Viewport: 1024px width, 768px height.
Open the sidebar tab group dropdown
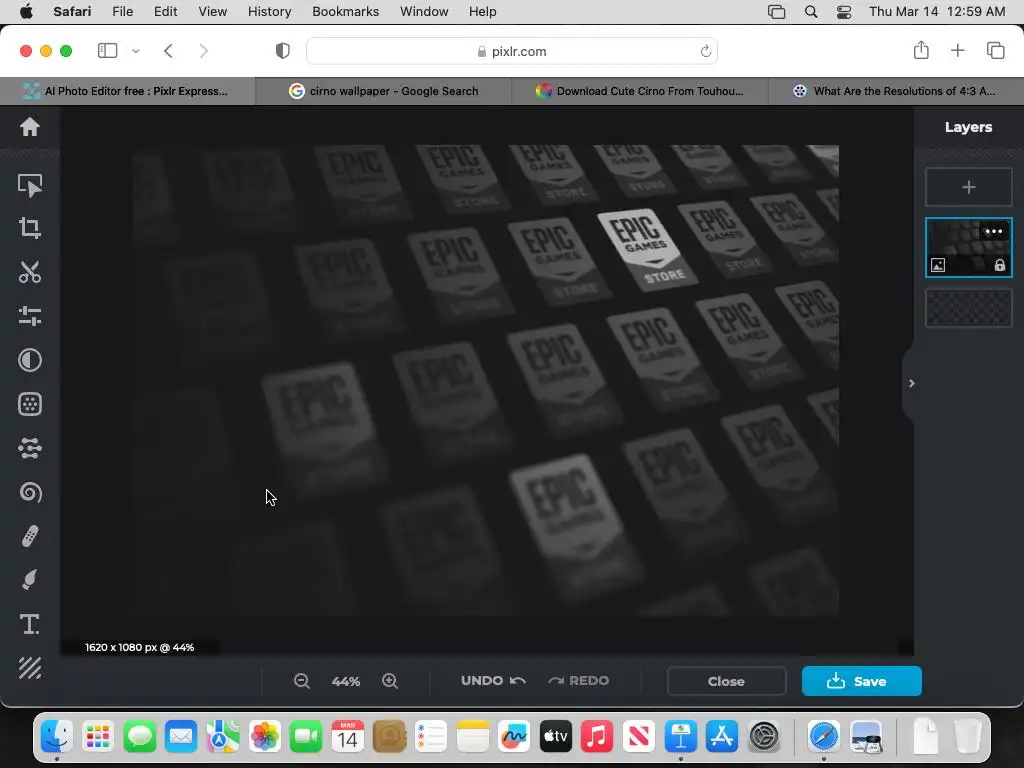point(136,51)
